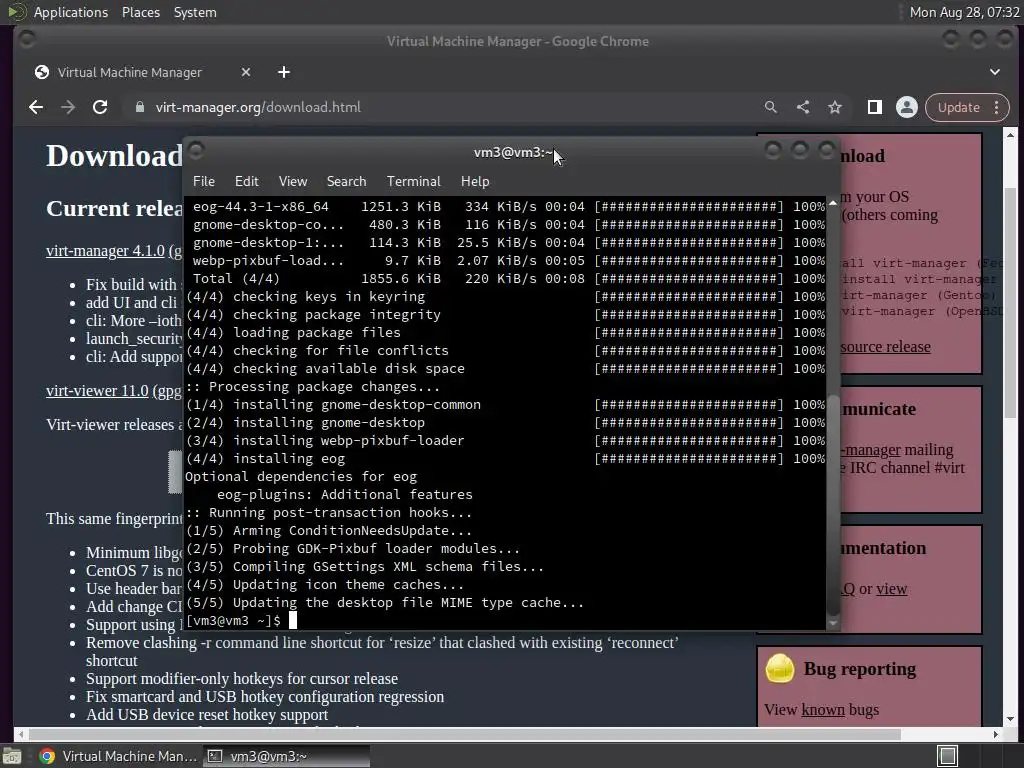Click page vertical scrollbar up arrow

click(1010, 135)
